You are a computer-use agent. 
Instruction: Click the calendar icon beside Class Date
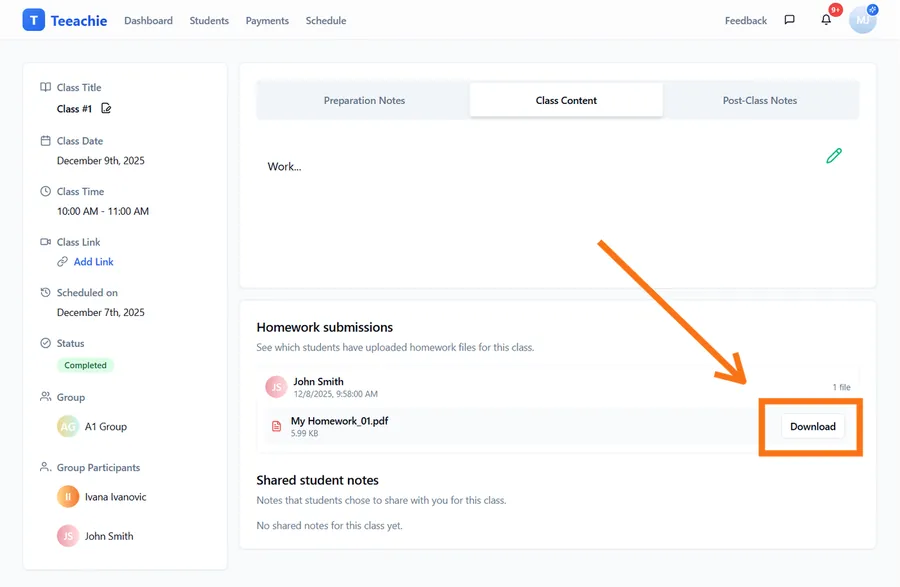pyautogui.click(x=45, y=140)
